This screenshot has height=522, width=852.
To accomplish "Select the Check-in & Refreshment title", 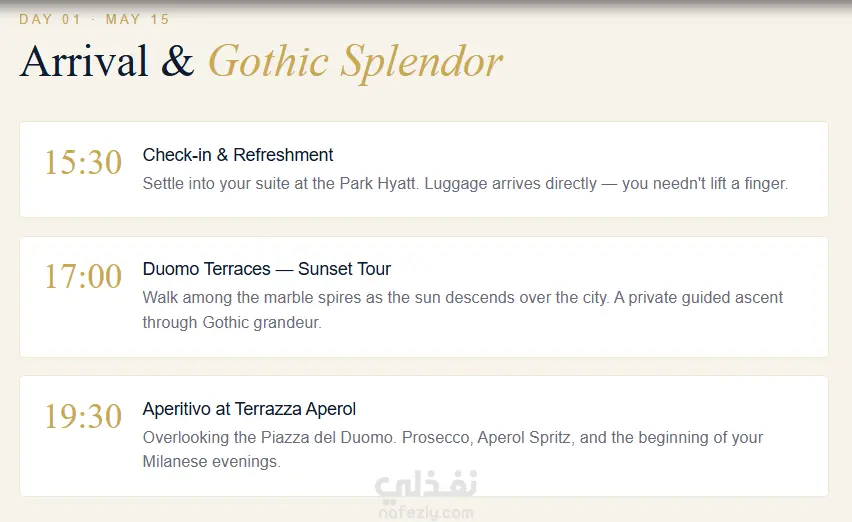I will tap(237, 155).
